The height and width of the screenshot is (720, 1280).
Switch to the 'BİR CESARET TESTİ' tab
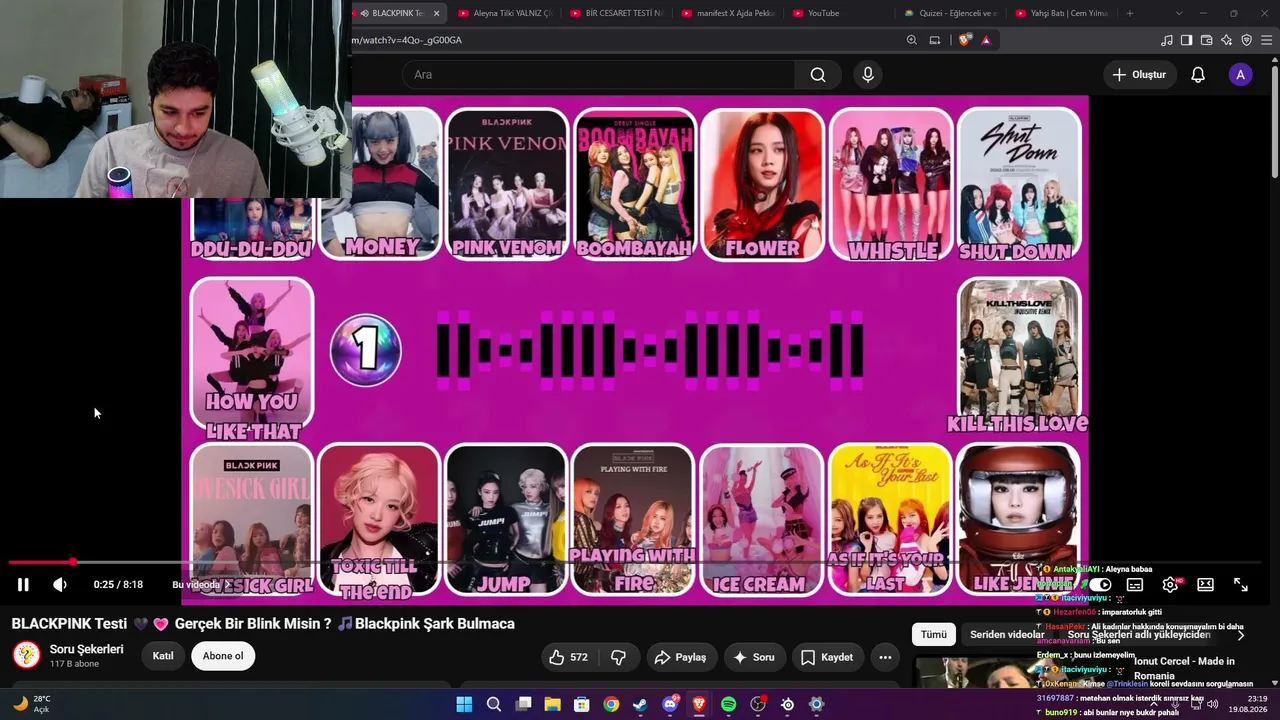(616, 13)
